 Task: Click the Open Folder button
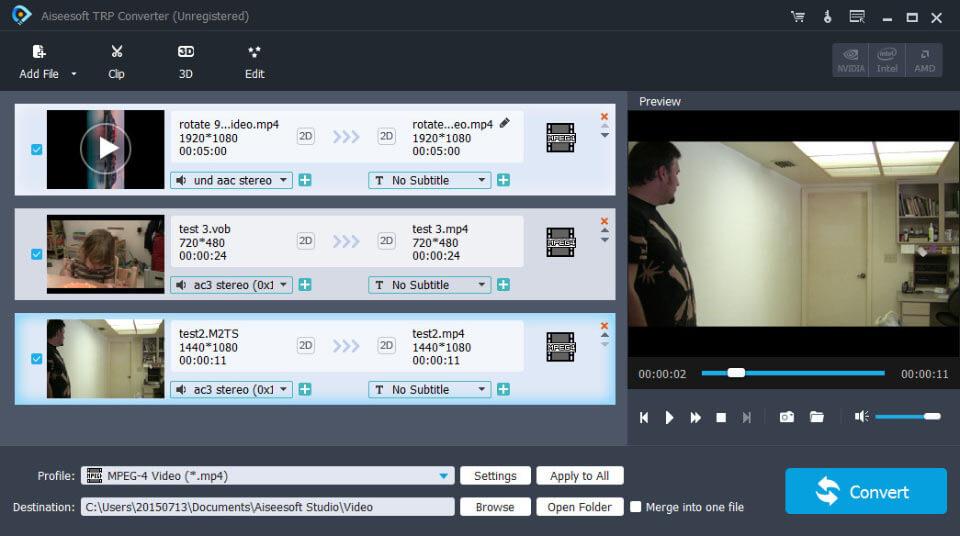click(x=580, y=507)
